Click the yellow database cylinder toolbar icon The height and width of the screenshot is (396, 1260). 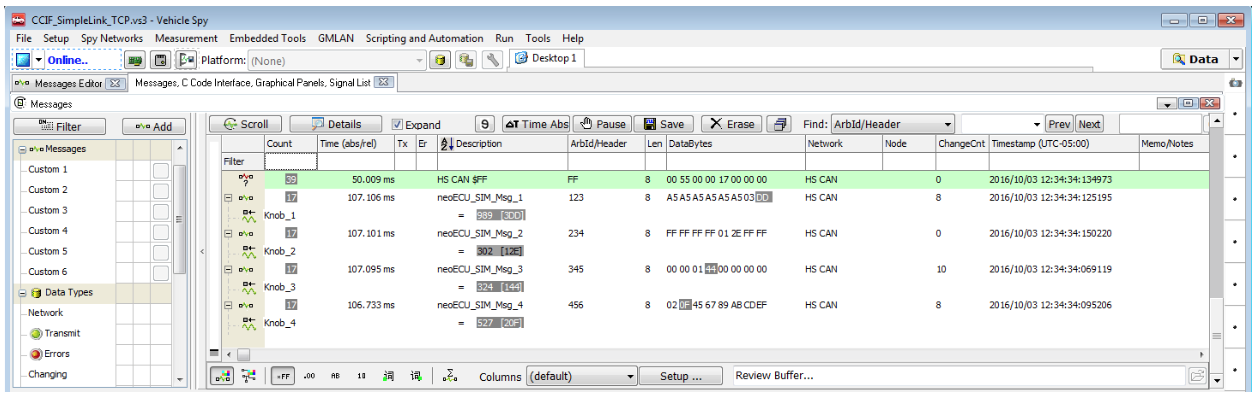pos(439,61)
